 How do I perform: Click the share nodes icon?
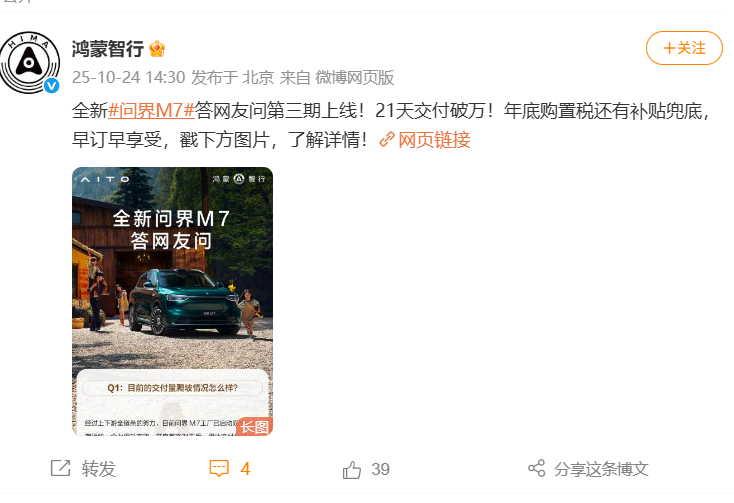[x=536, y=468]
